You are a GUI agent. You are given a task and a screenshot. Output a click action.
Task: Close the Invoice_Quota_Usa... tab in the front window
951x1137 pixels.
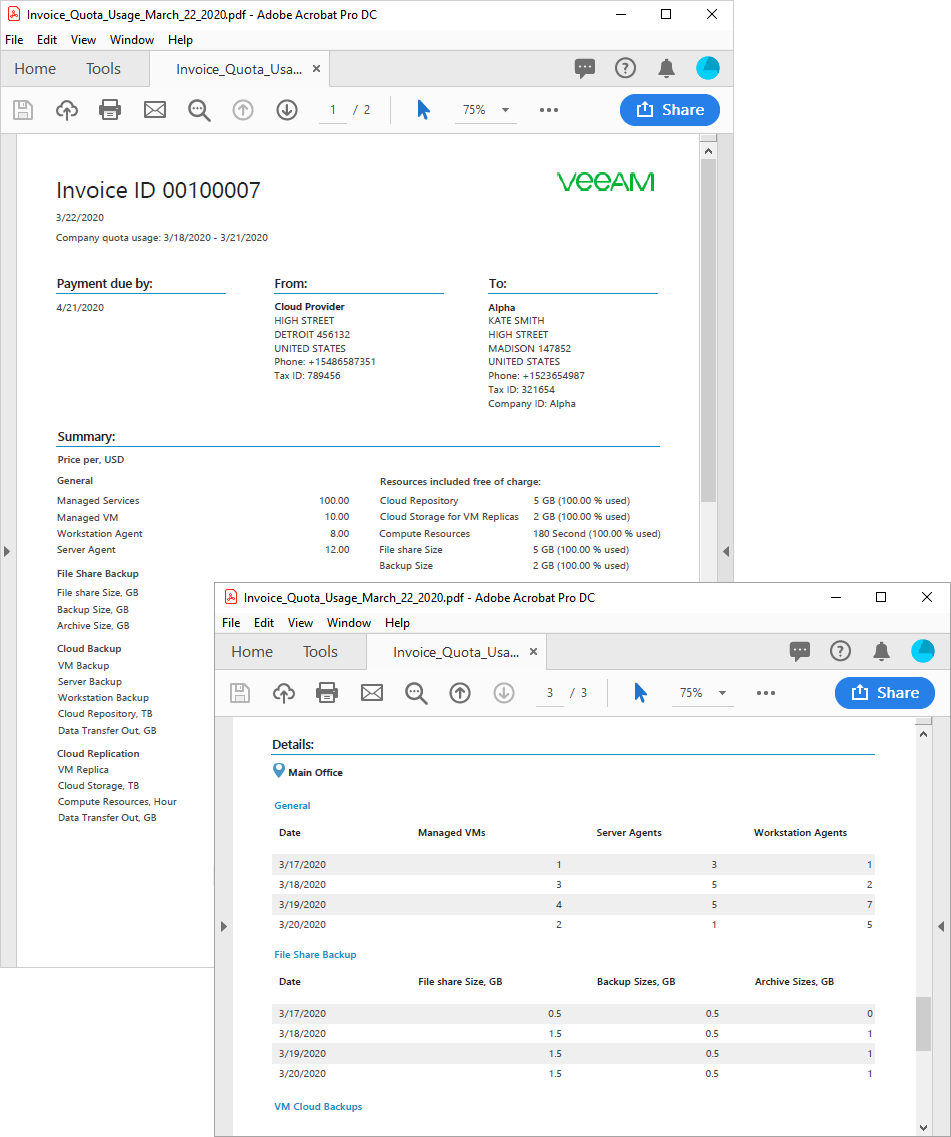coord(533,652)
